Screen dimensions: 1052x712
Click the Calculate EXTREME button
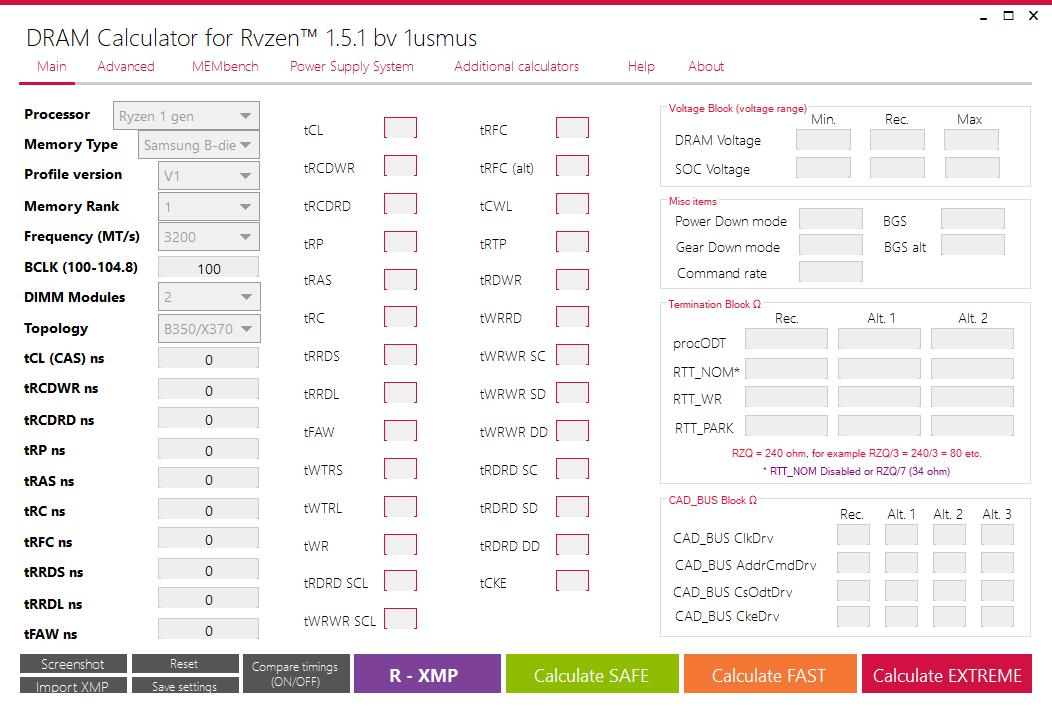pos(946,675)
